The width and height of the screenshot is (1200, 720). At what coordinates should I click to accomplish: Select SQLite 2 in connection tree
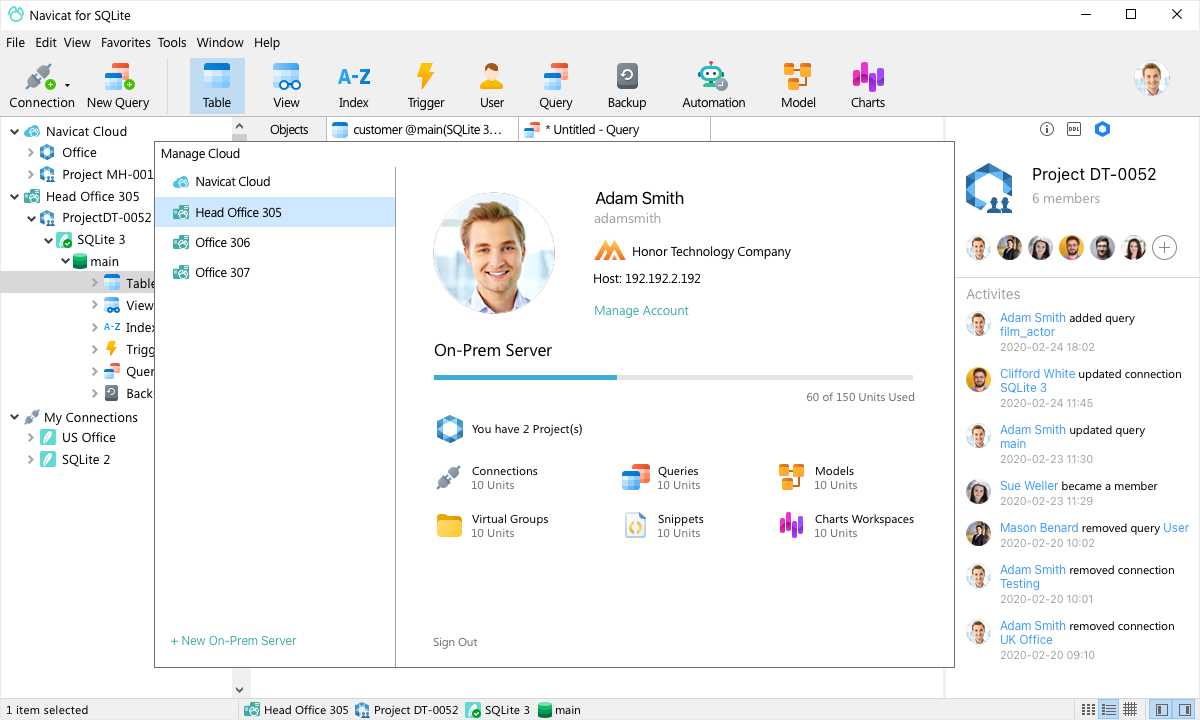pyautogui.click(x=86, y=459)
